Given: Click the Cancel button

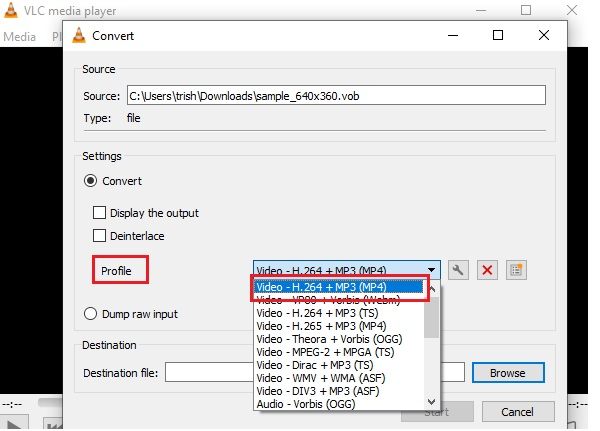Looking at the screenshot, I should pyautogui.click(x=518, y=411).
